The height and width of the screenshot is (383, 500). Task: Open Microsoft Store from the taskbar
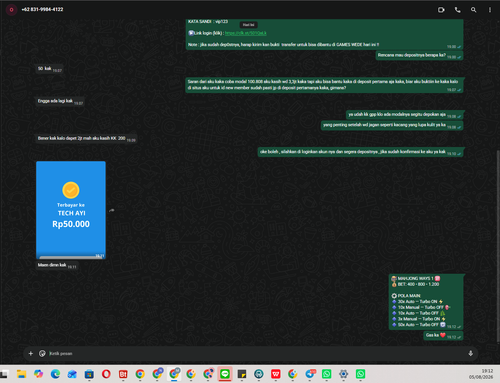coord(89,374)
